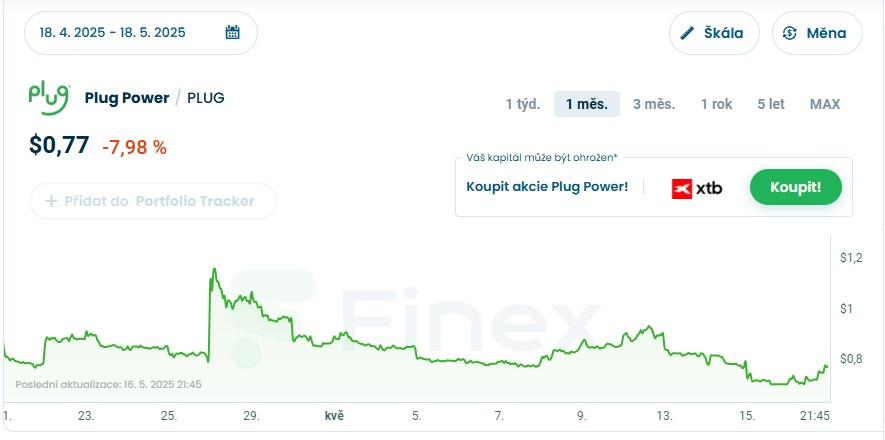Switch to the 5 let range
885x440 pixels.
coord(771,104)
